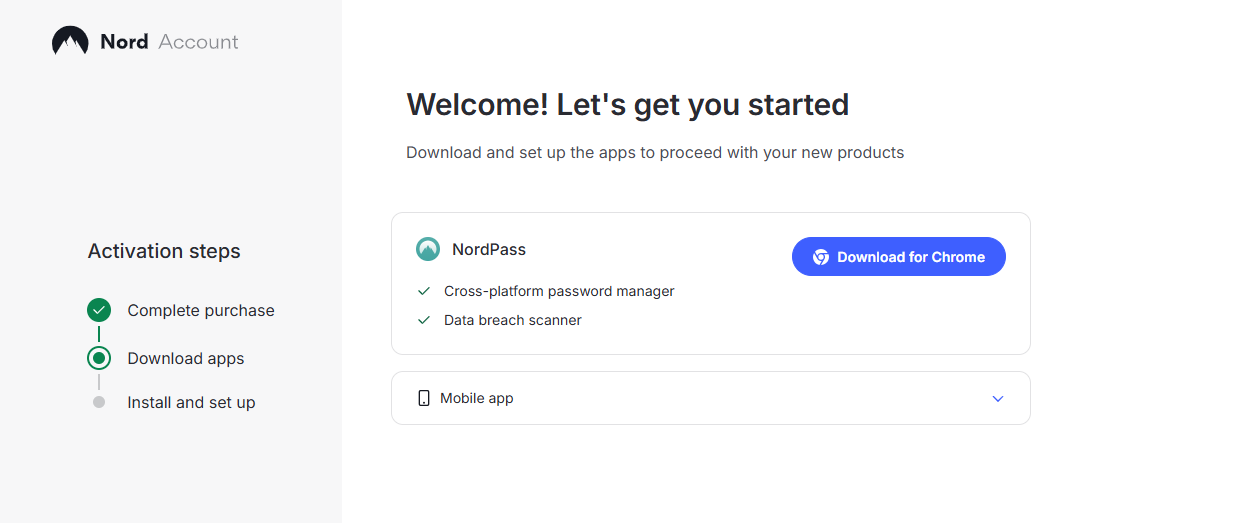This screenshot has height=523, width=1239.
Task: Click the Activation steps heading
Action: pos(164,251)
